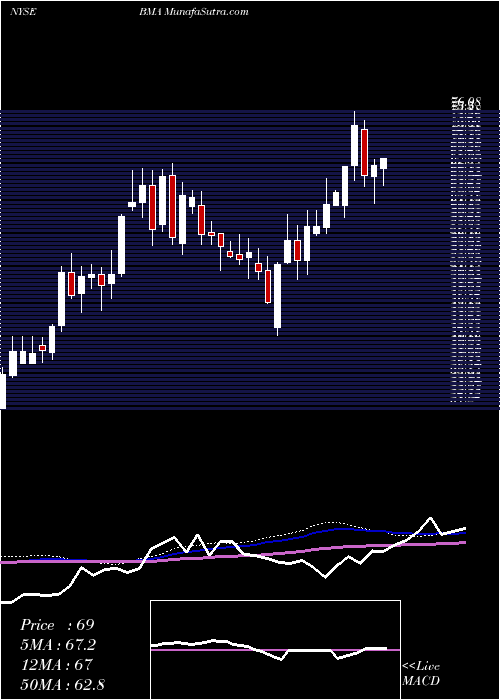500x700 pixels.
Task: Click the 50MA : 62.8 value
Action: [62, 685]
